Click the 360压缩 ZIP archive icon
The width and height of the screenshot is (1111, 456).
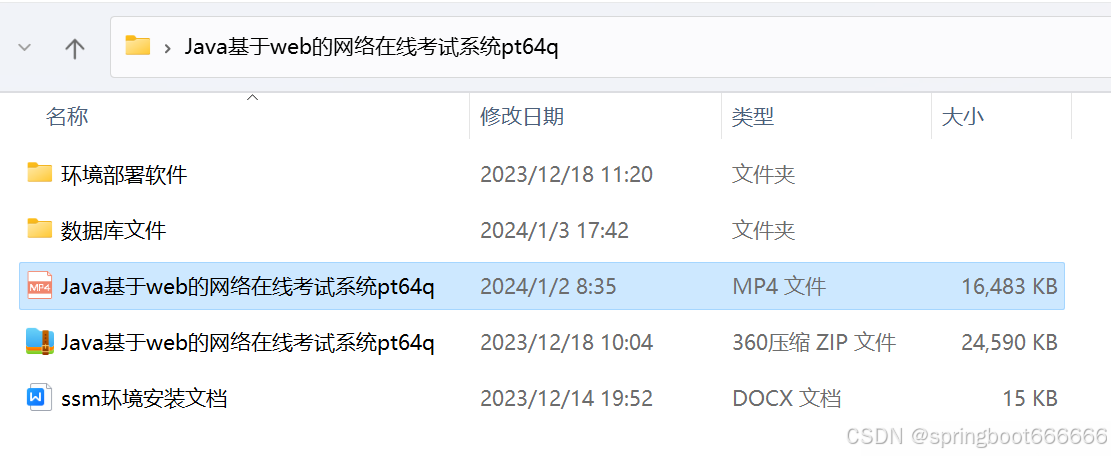click(x=40, y=342)
